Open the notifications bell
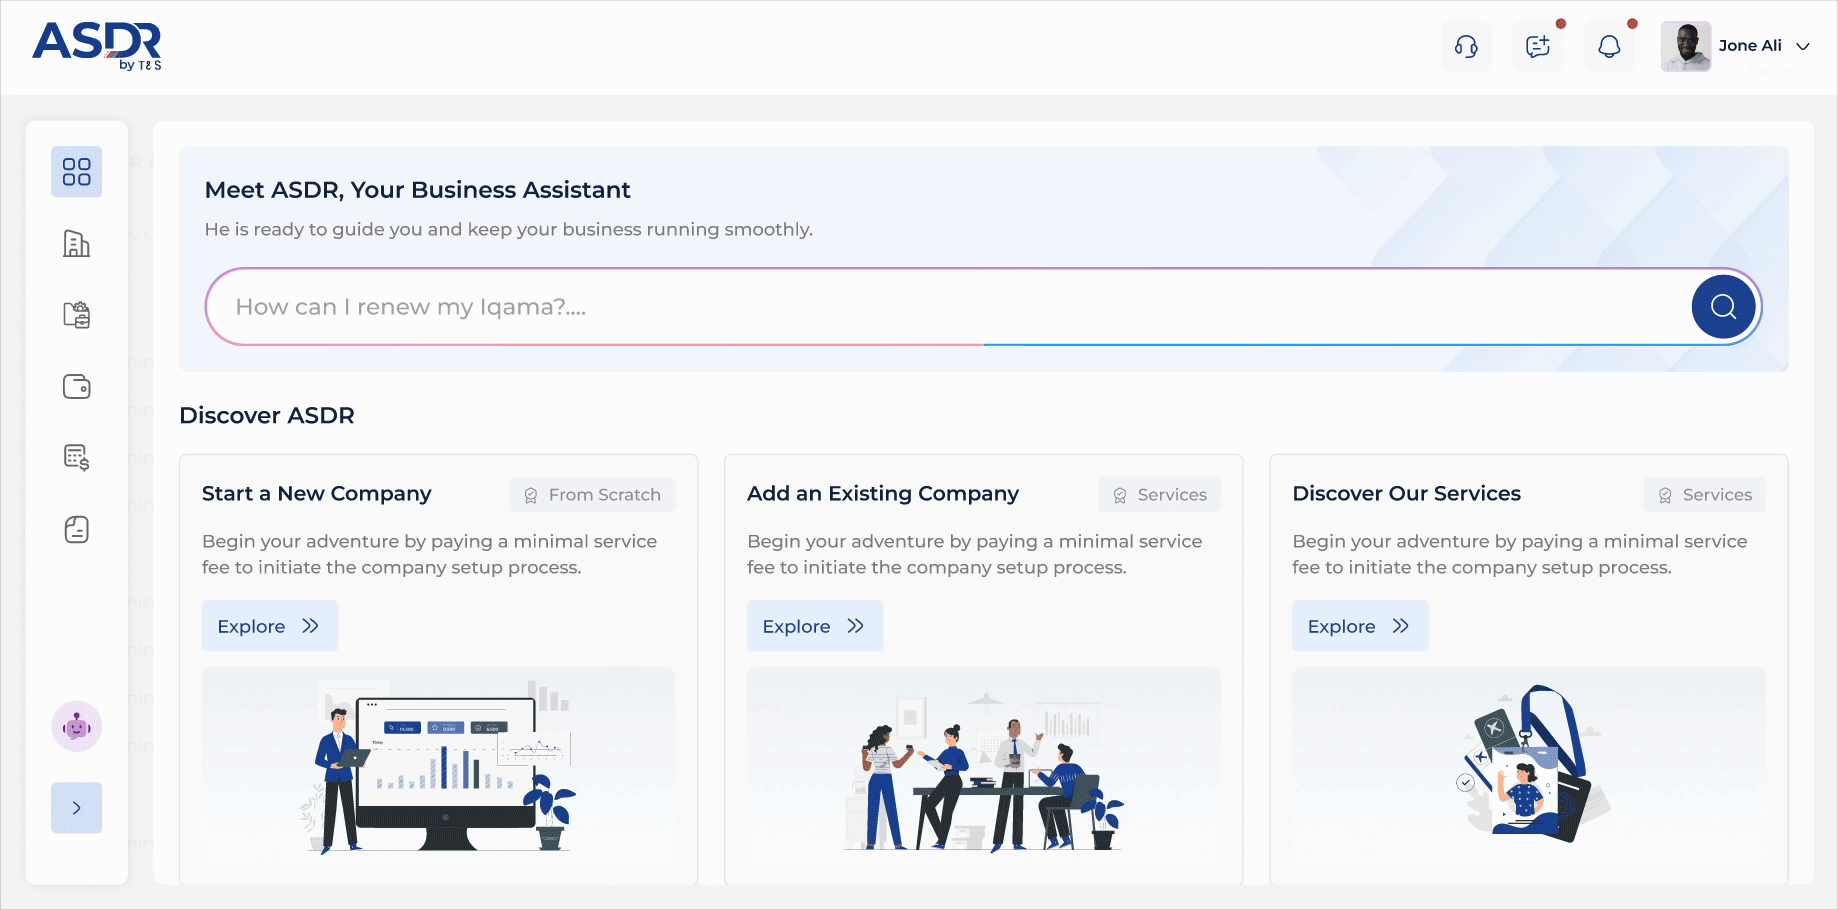Image resolution: width=1838 pixels, height=910 pixels. [1609, 46]
